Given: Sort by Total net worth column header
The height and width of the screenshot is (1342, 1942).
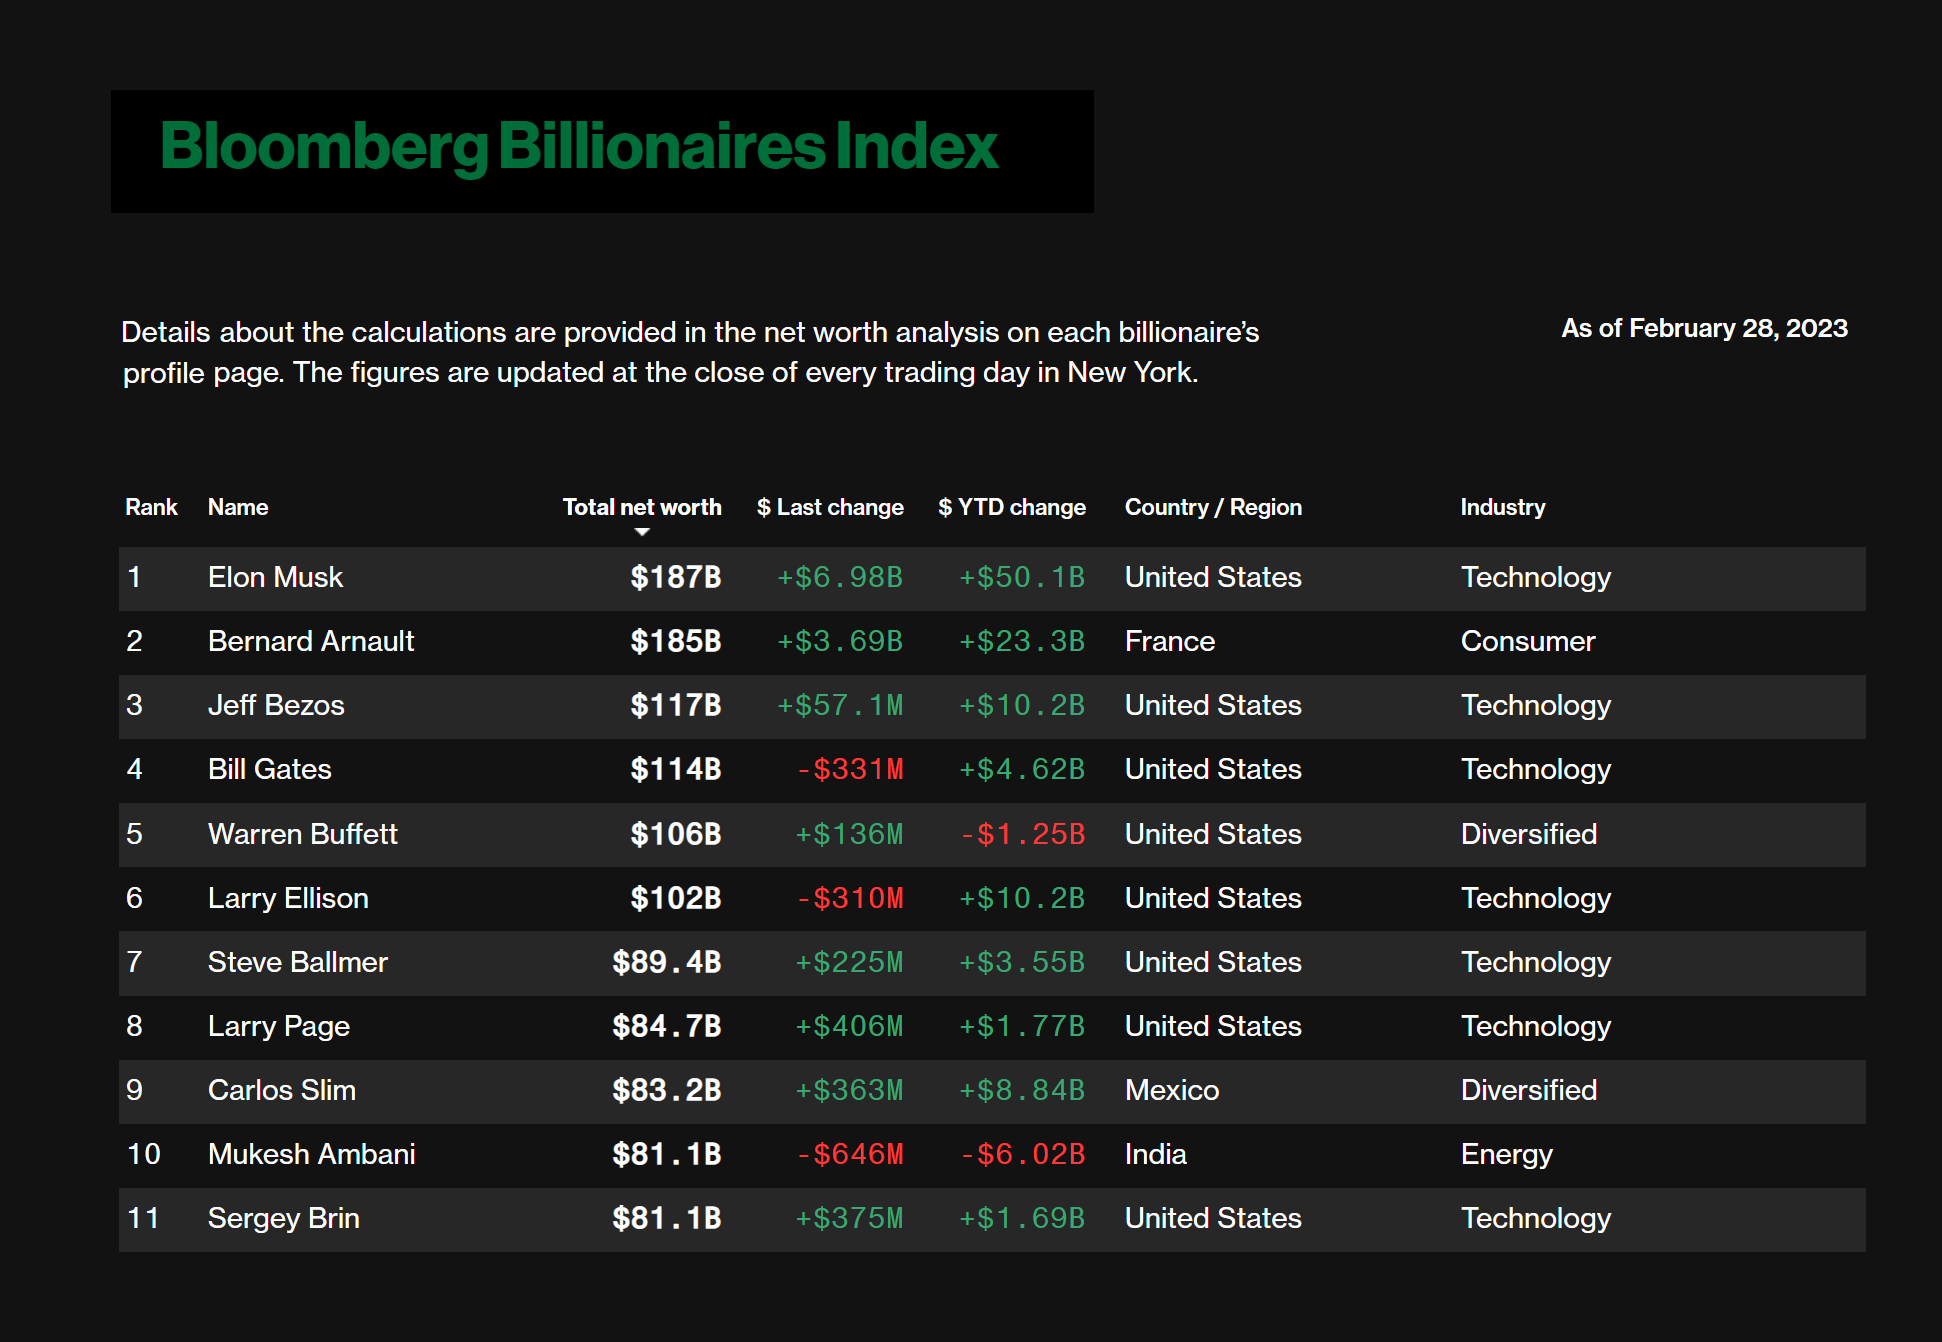Looking at the screenshot, I should [641, 507].
